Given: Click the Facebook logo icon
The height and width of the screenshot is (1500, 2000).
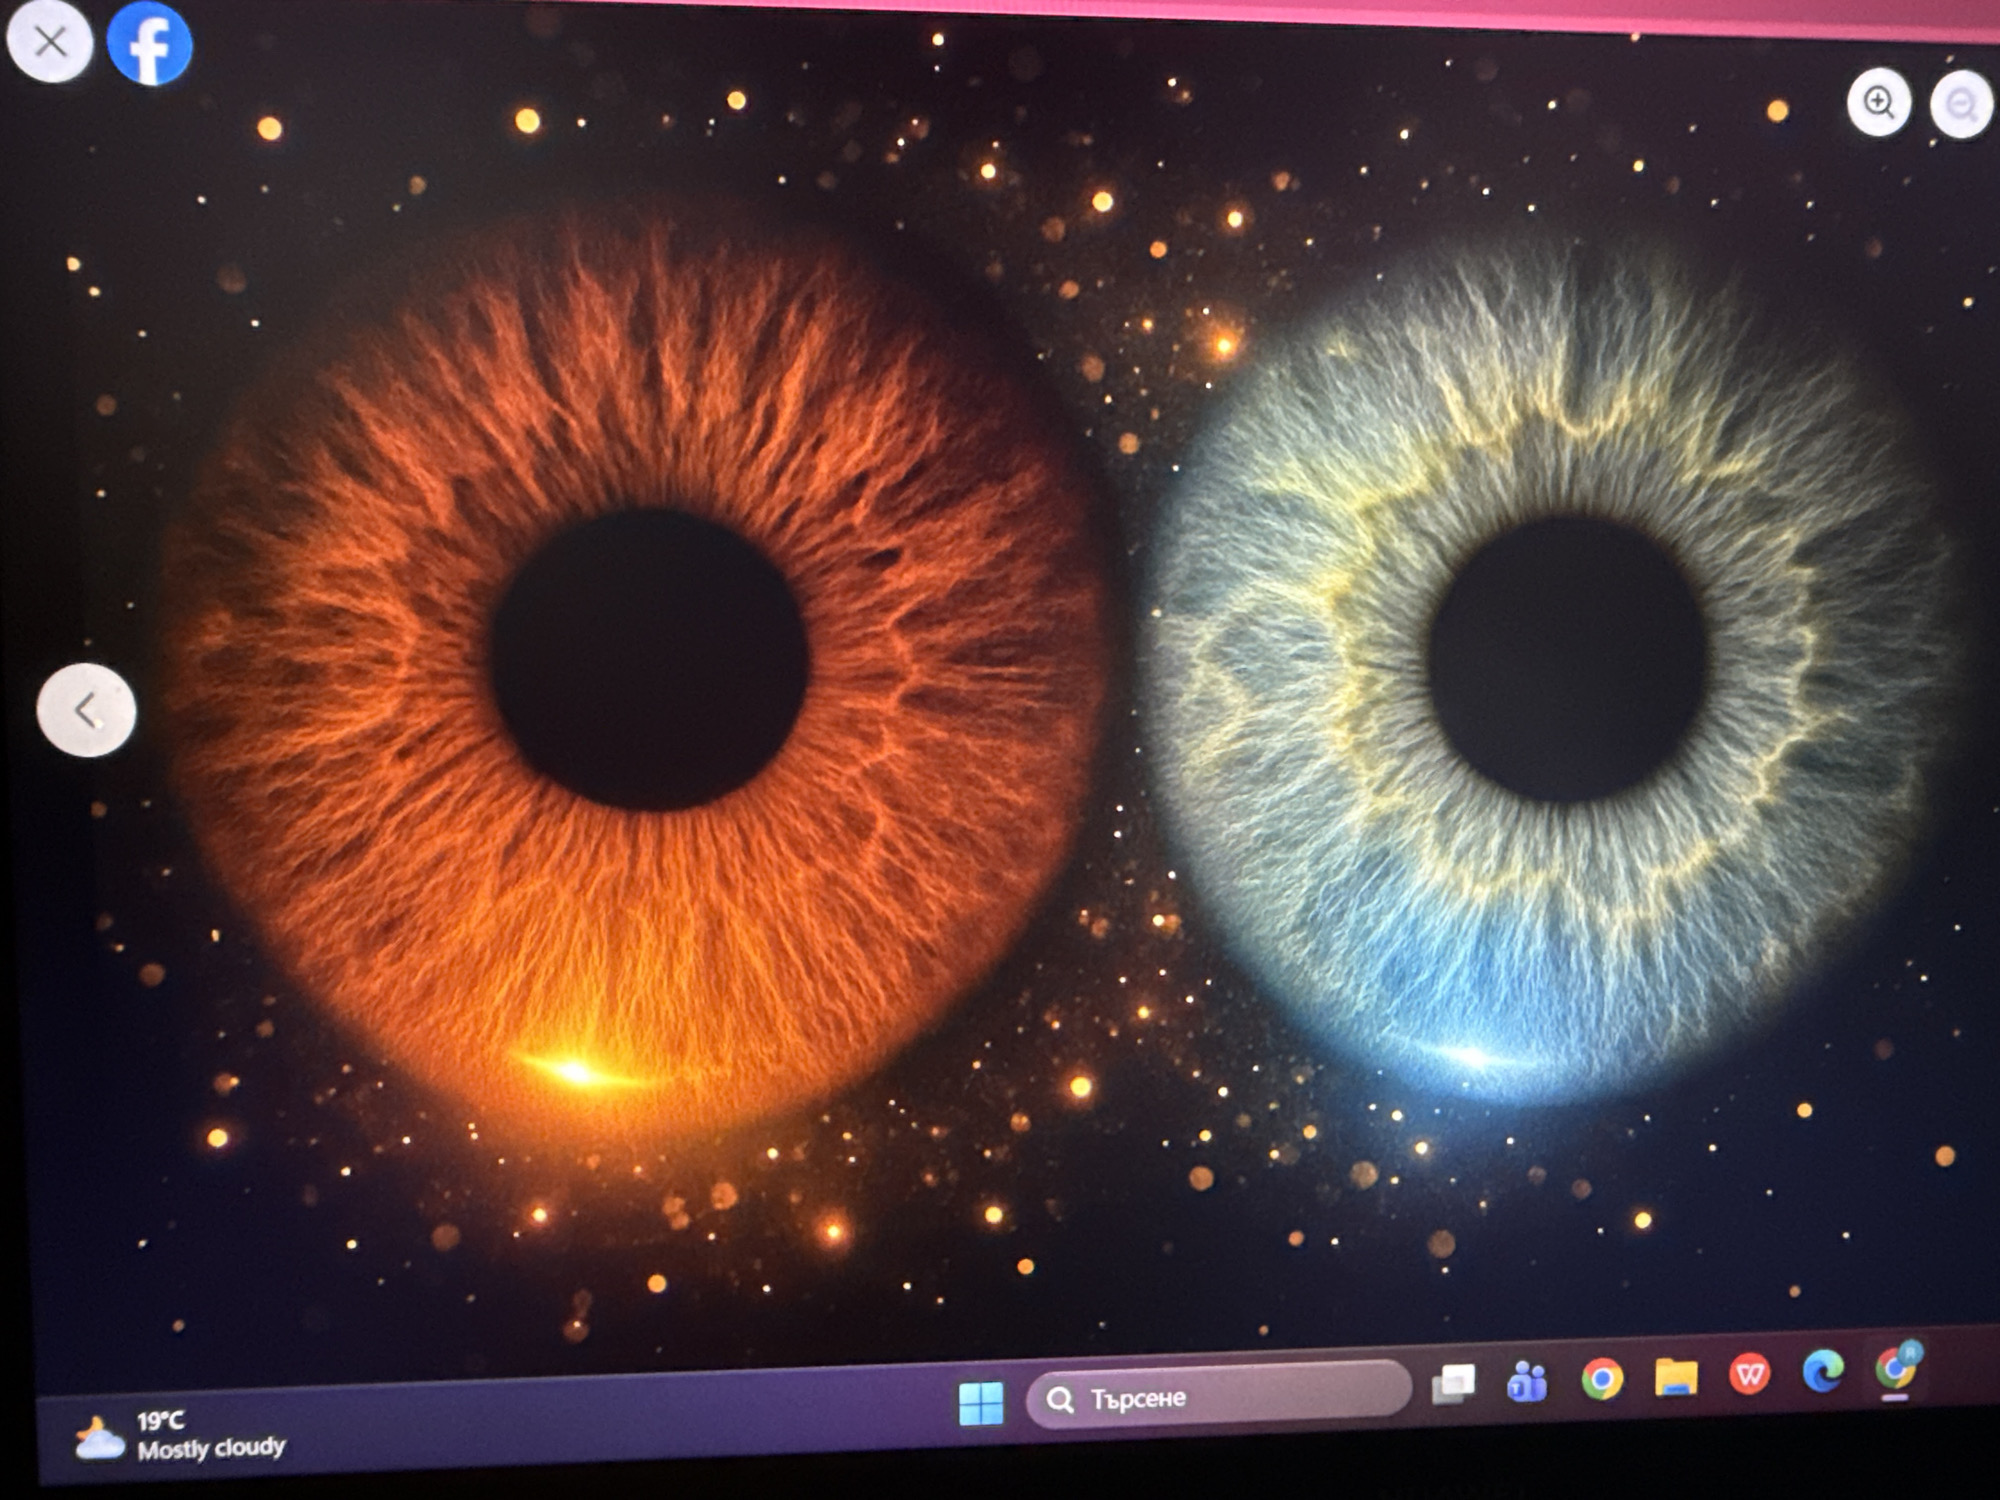Looking at the screenshot, I should (x=150, y=43).
